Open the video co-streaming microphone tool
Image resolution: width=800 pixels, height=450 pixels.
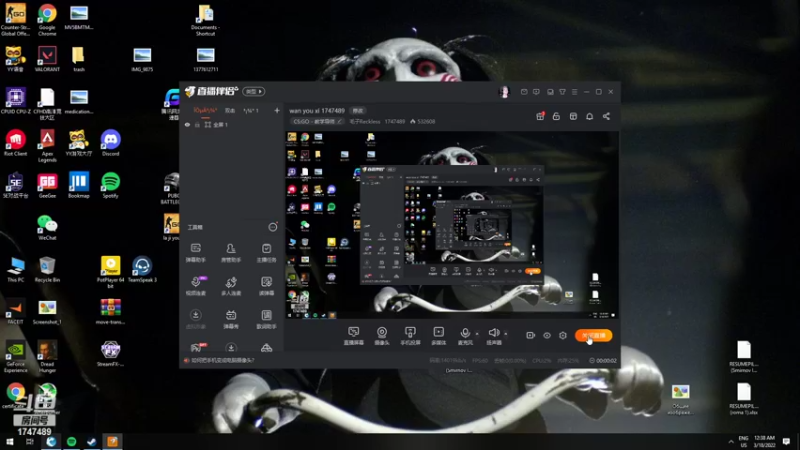click(x=195, y=286)
